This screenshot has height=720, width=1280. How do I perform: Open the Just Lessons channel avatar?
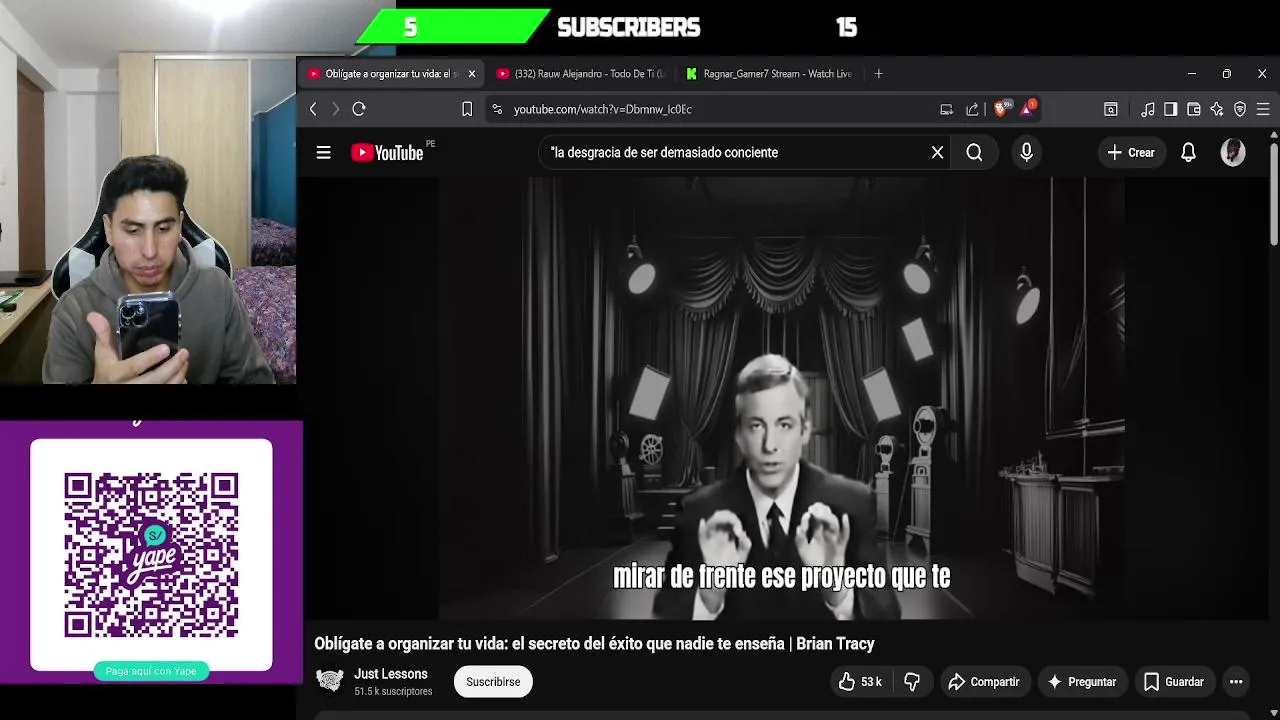click(329, 682)
